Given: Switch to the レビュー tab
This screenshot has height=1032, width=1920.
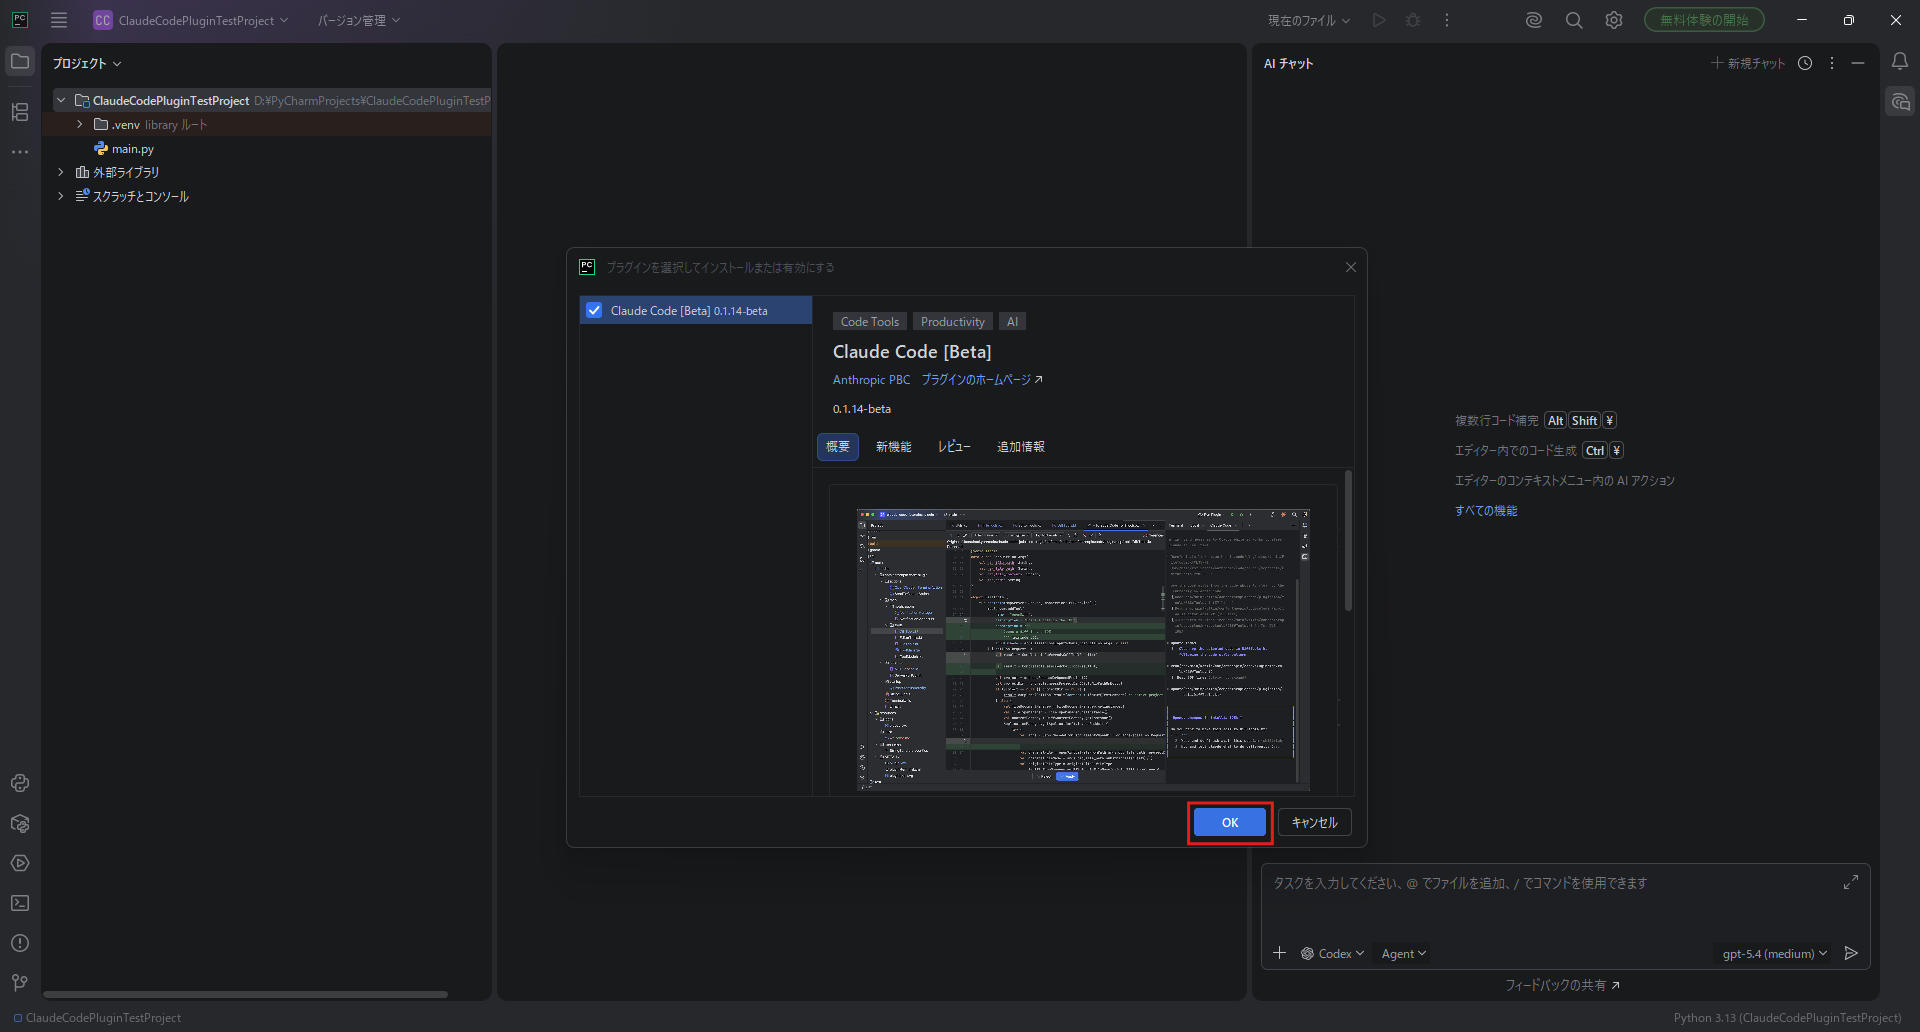Looking at the screenshot, I should point(954,447).
